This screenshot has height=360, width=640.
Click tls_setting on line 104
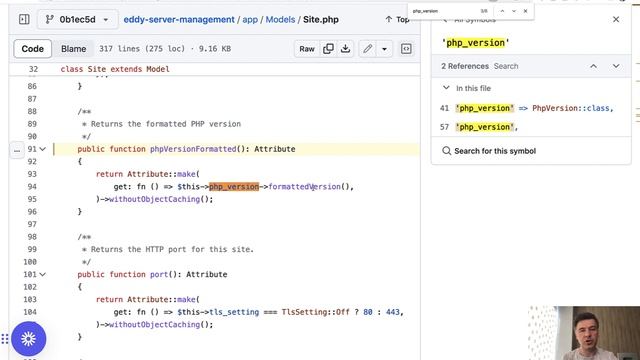point(234,312)
